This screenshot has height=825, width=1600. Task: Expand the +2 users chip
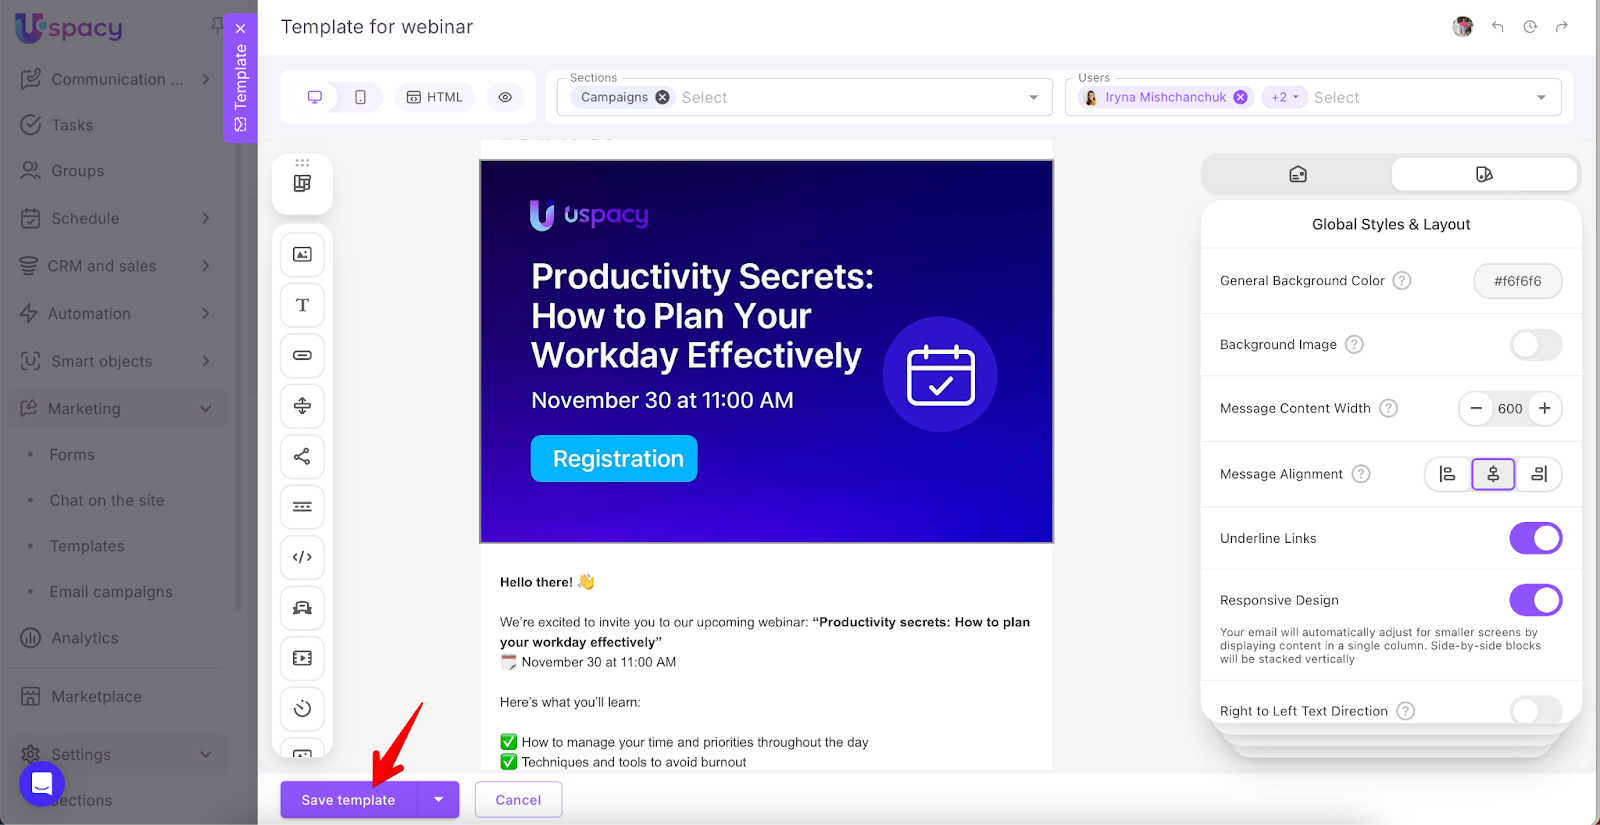click(1284, 97)
